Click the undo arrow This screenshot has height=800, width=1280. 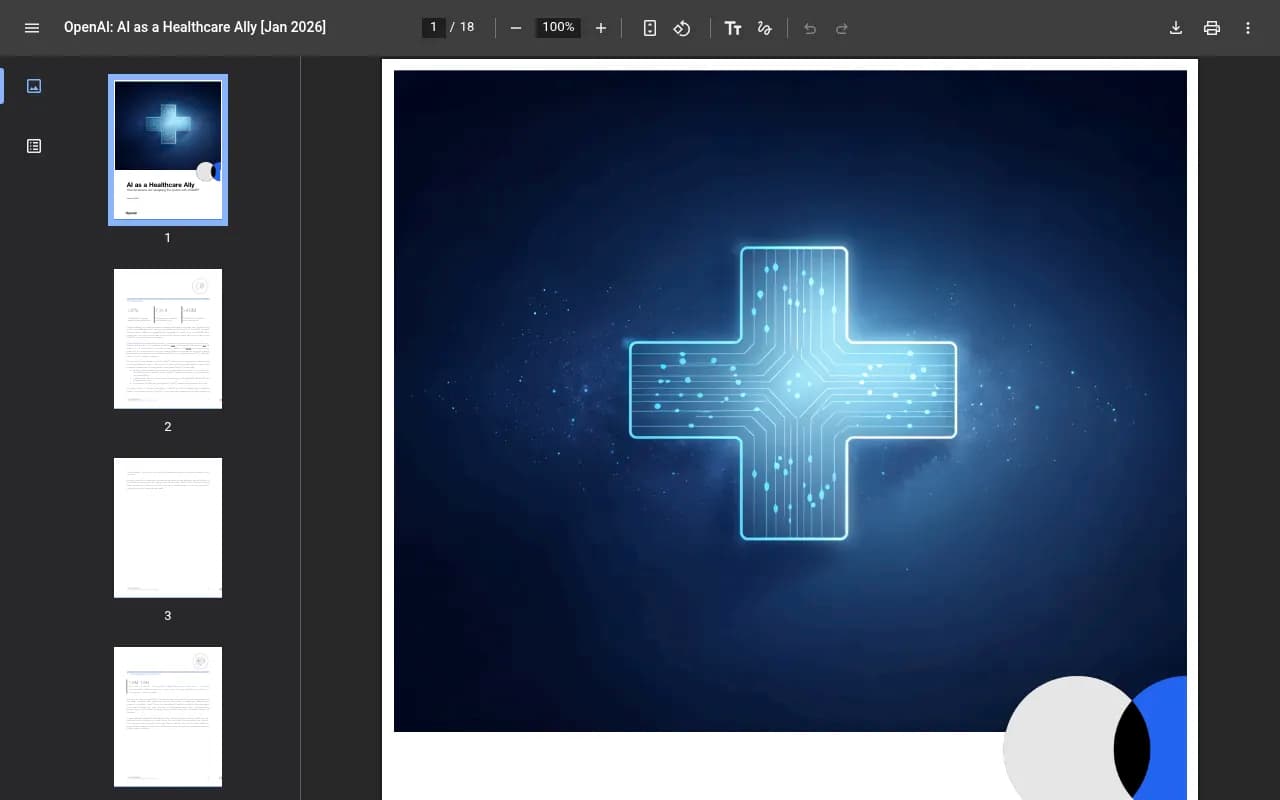point(810,28)
